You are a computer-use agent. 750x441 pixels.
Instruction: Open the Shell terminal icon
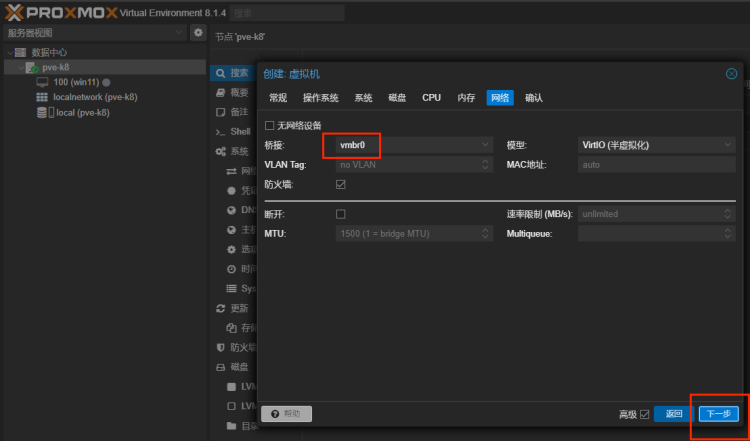[221, 132]
